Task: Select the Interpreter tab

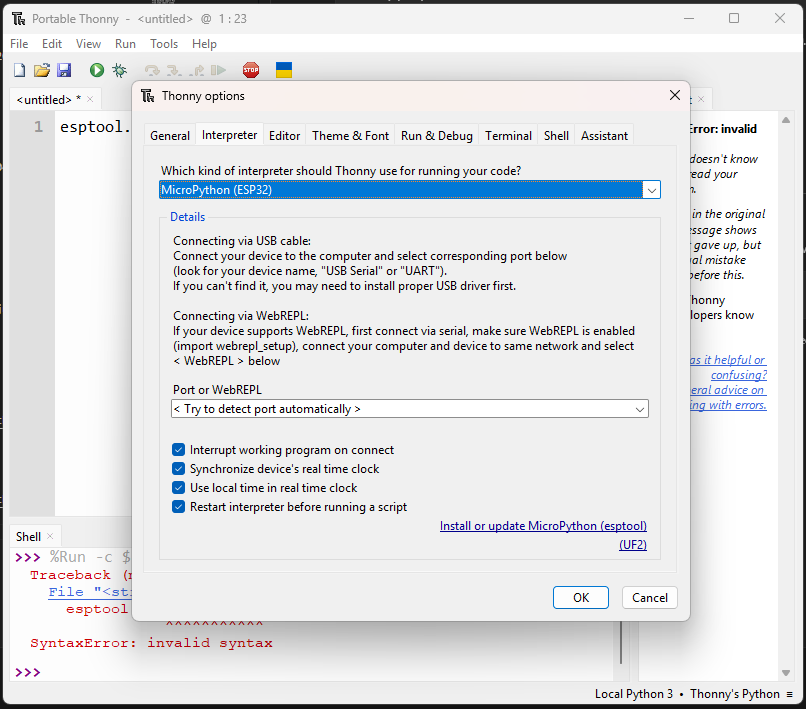Action: tap(229, 135)
